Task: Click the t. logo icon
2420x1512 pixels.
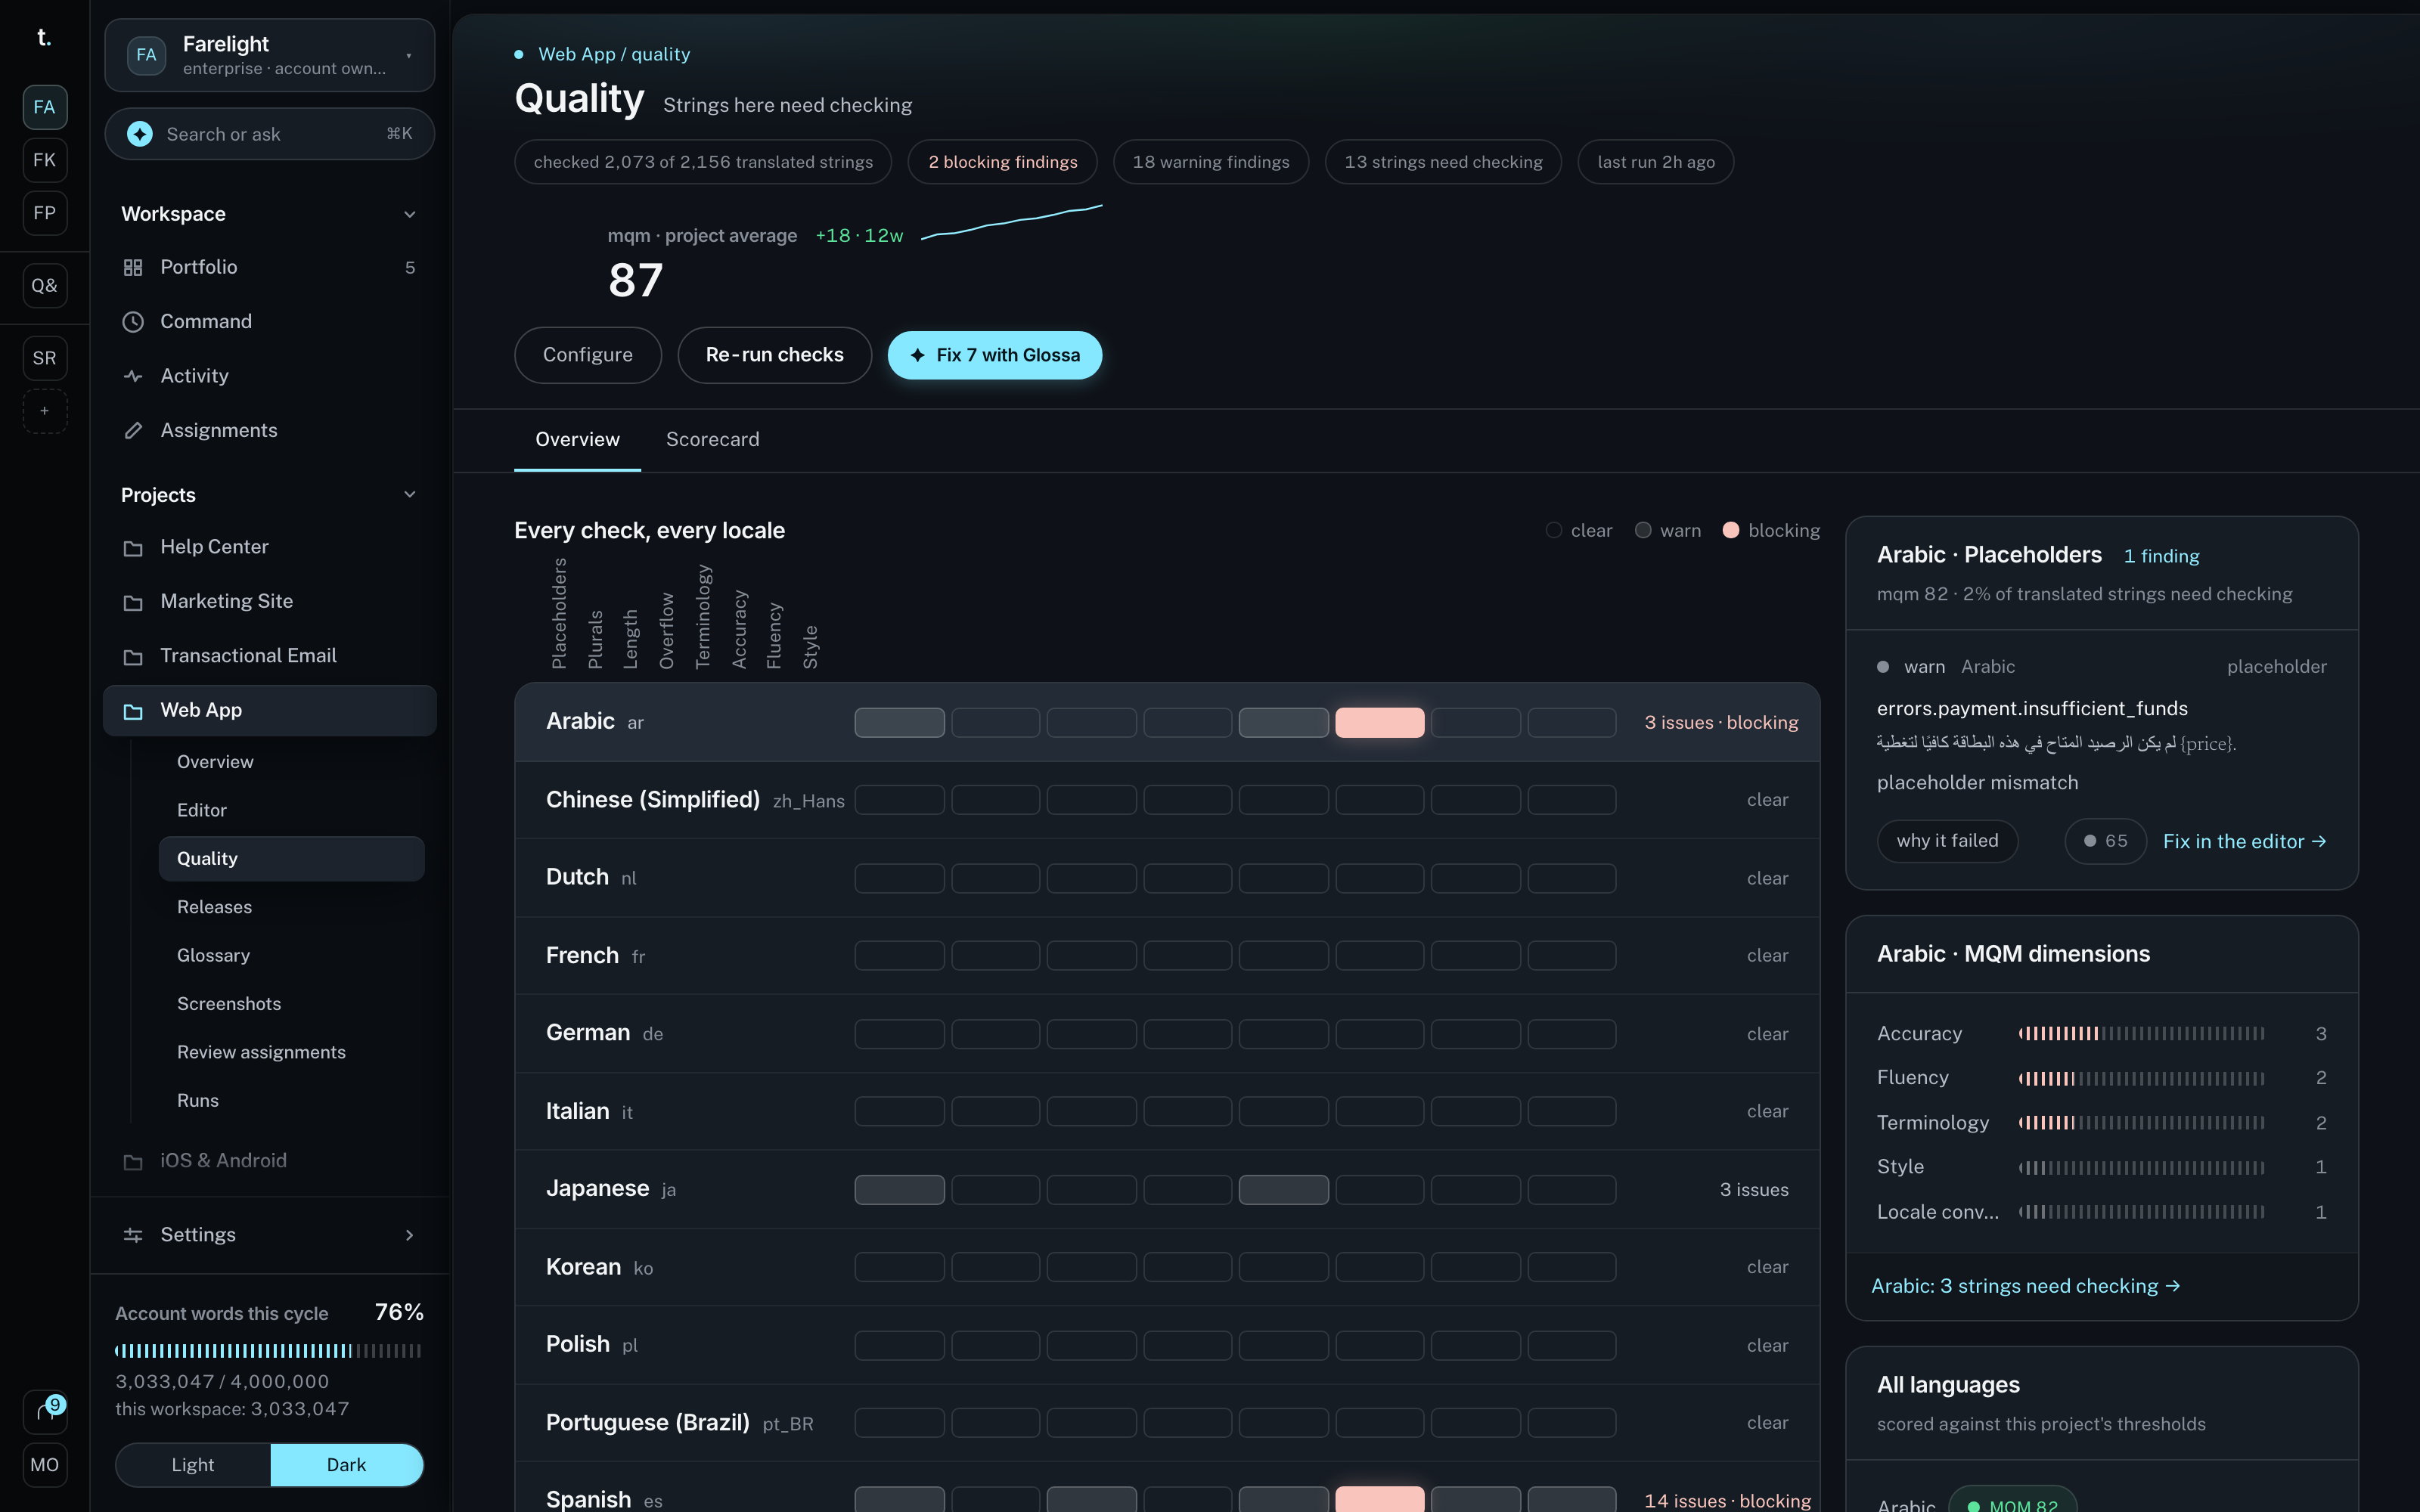Action: click(44, 38)
